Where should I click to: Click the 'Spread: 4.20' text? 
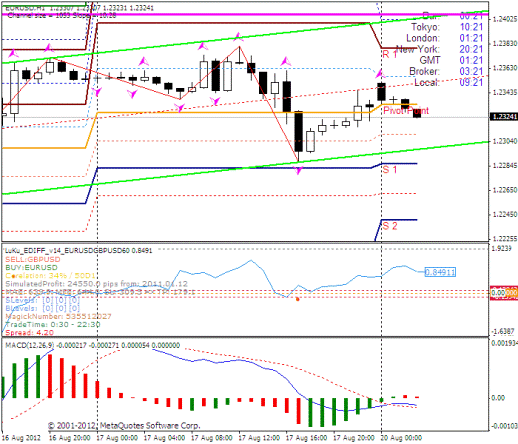[x=29, y=333]
